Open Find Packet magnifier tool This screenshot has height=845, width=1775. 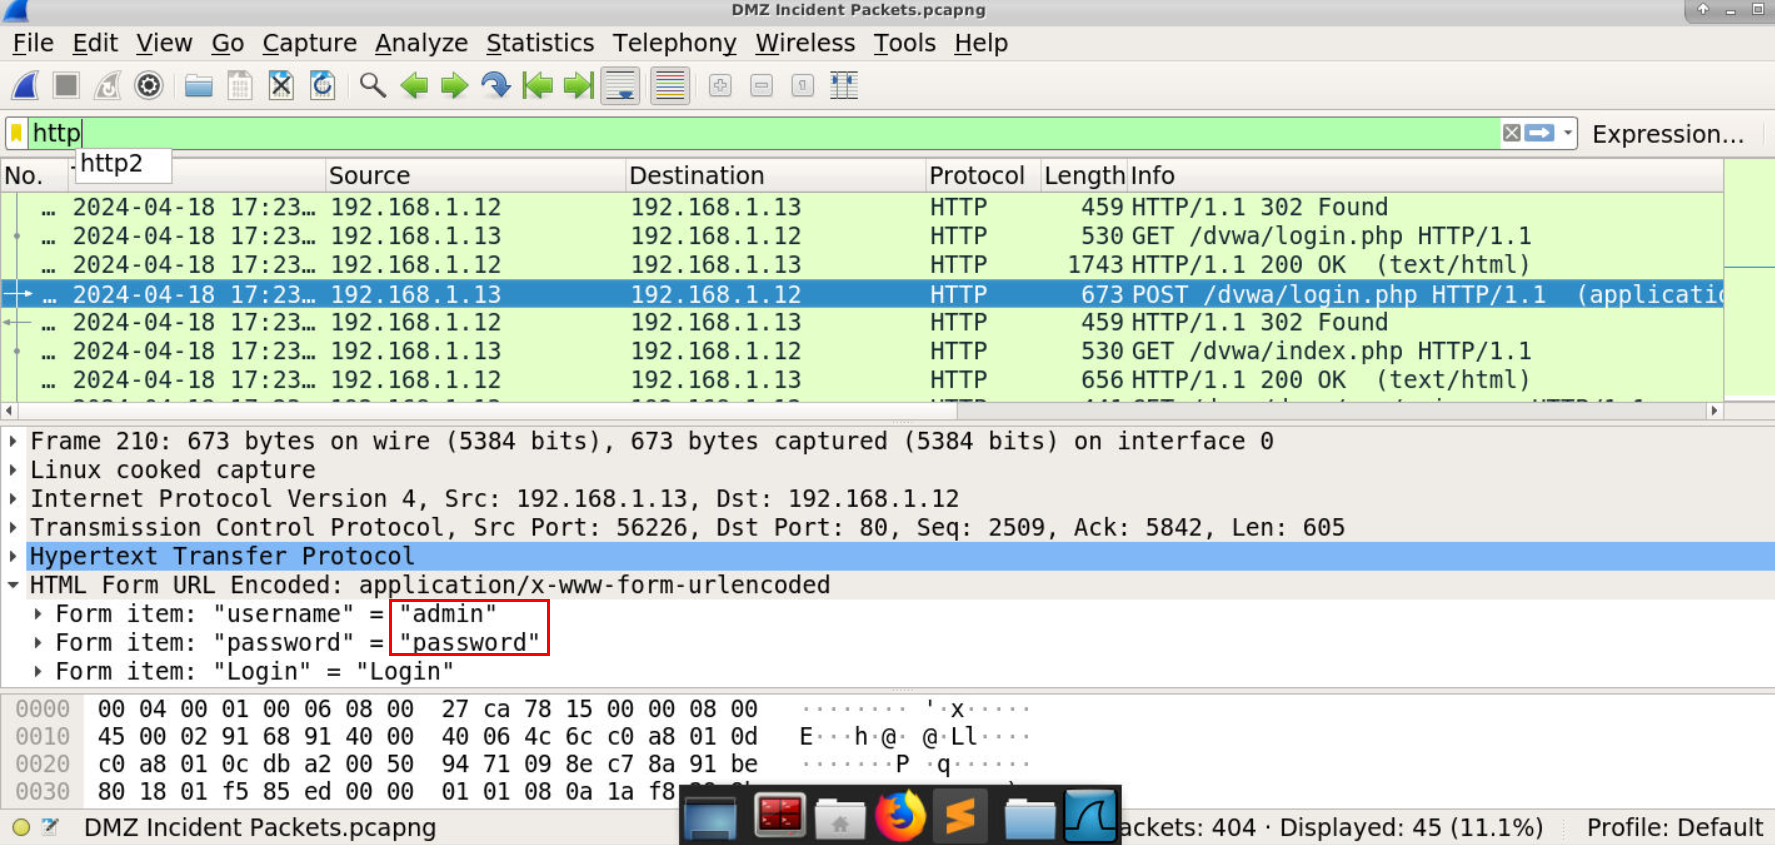(373, 86)
